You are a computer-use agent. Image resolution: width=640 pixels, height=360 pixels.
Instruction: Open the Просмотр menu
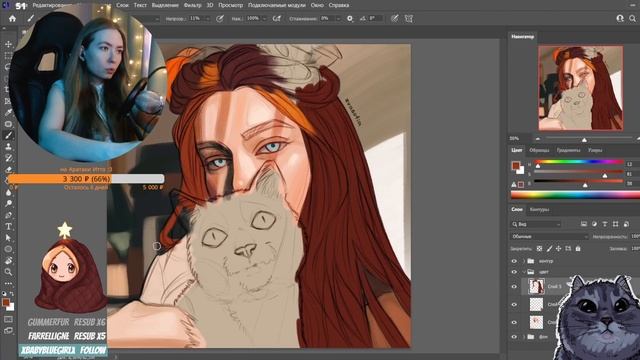[230, 5]
